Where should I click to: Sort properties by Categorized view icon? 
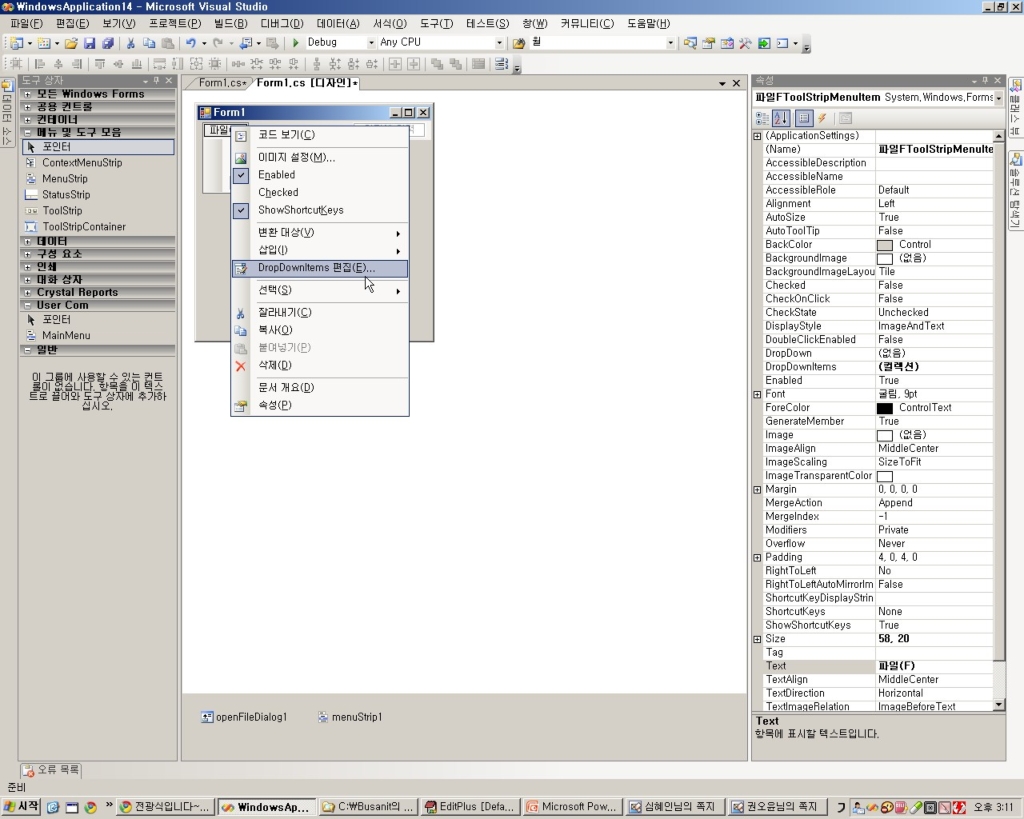[x=762, y=118]
